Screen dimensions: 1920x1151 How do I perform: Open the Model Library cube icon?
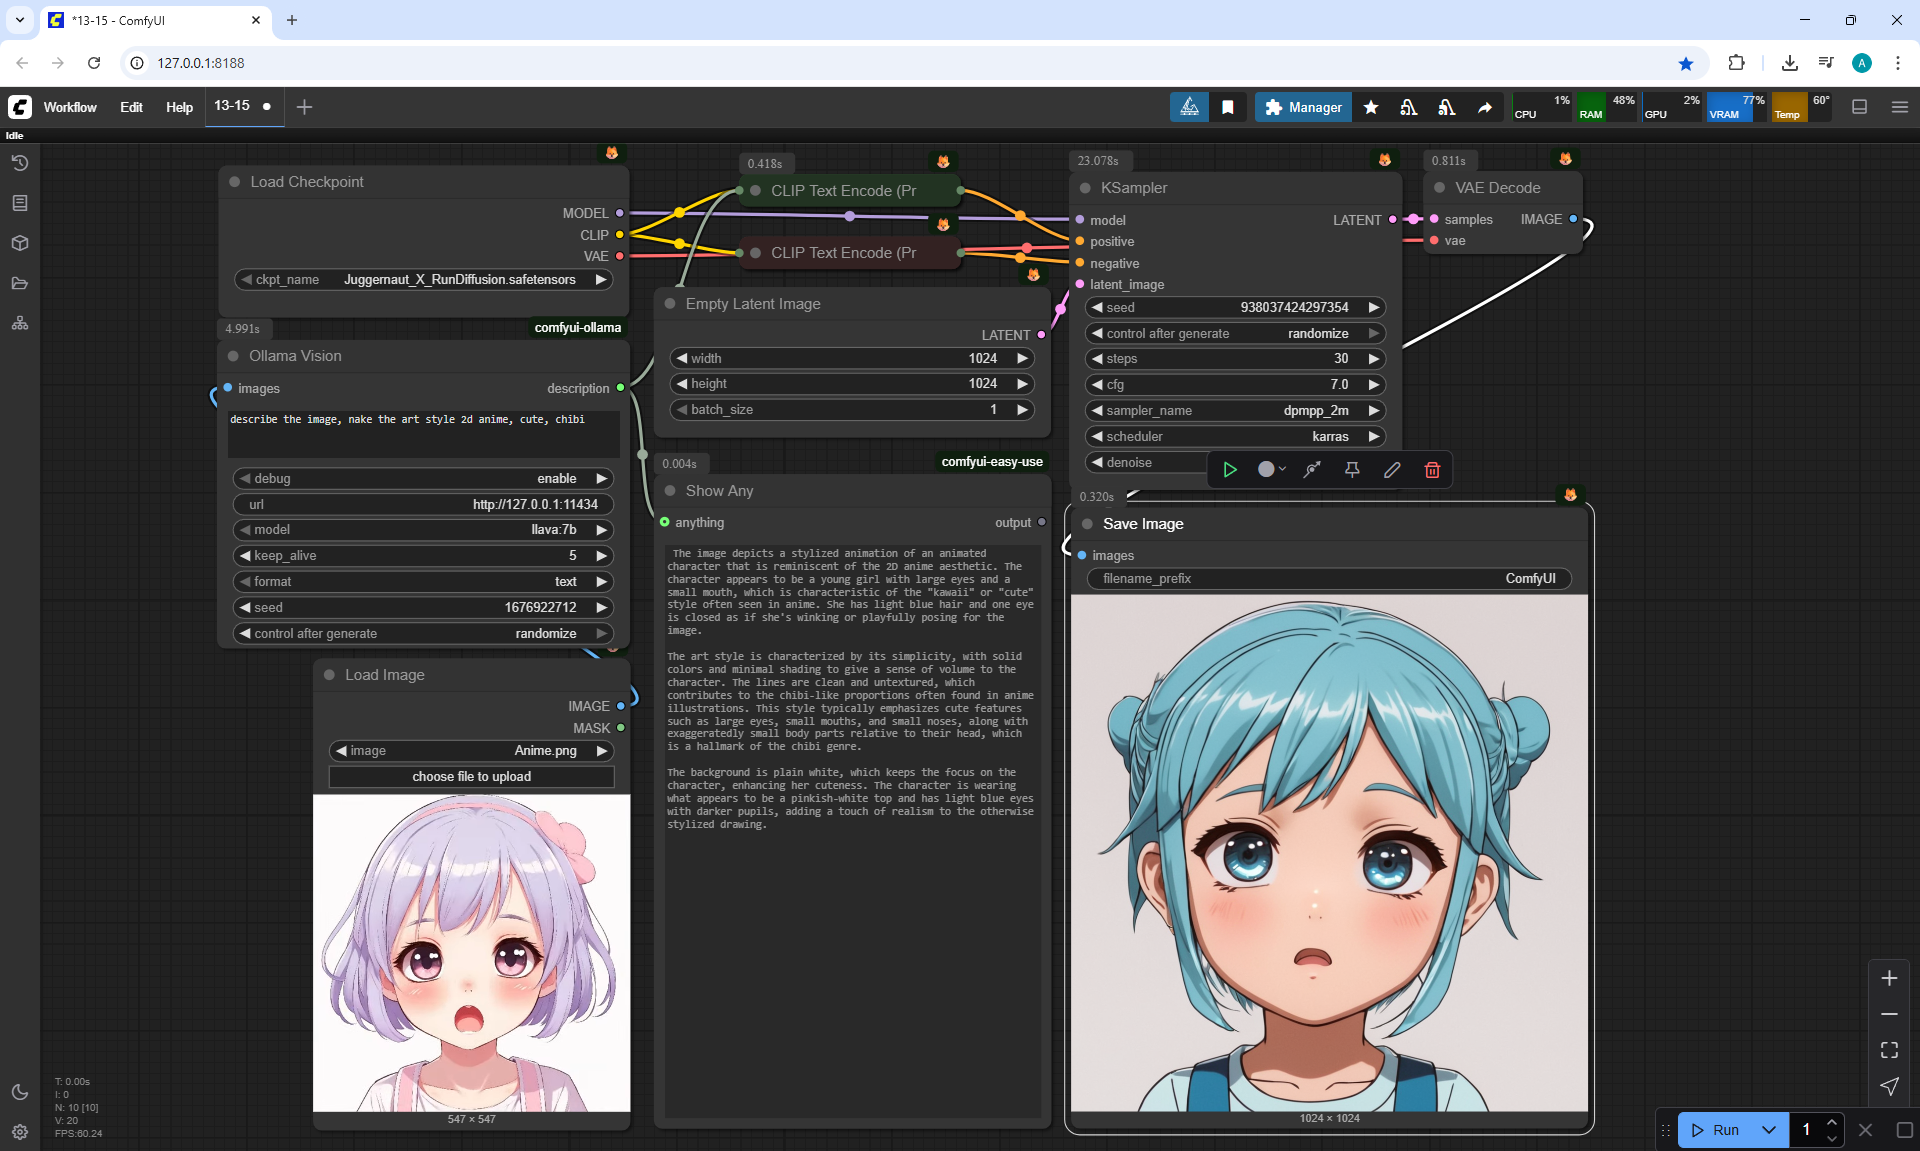click(20, 243)
